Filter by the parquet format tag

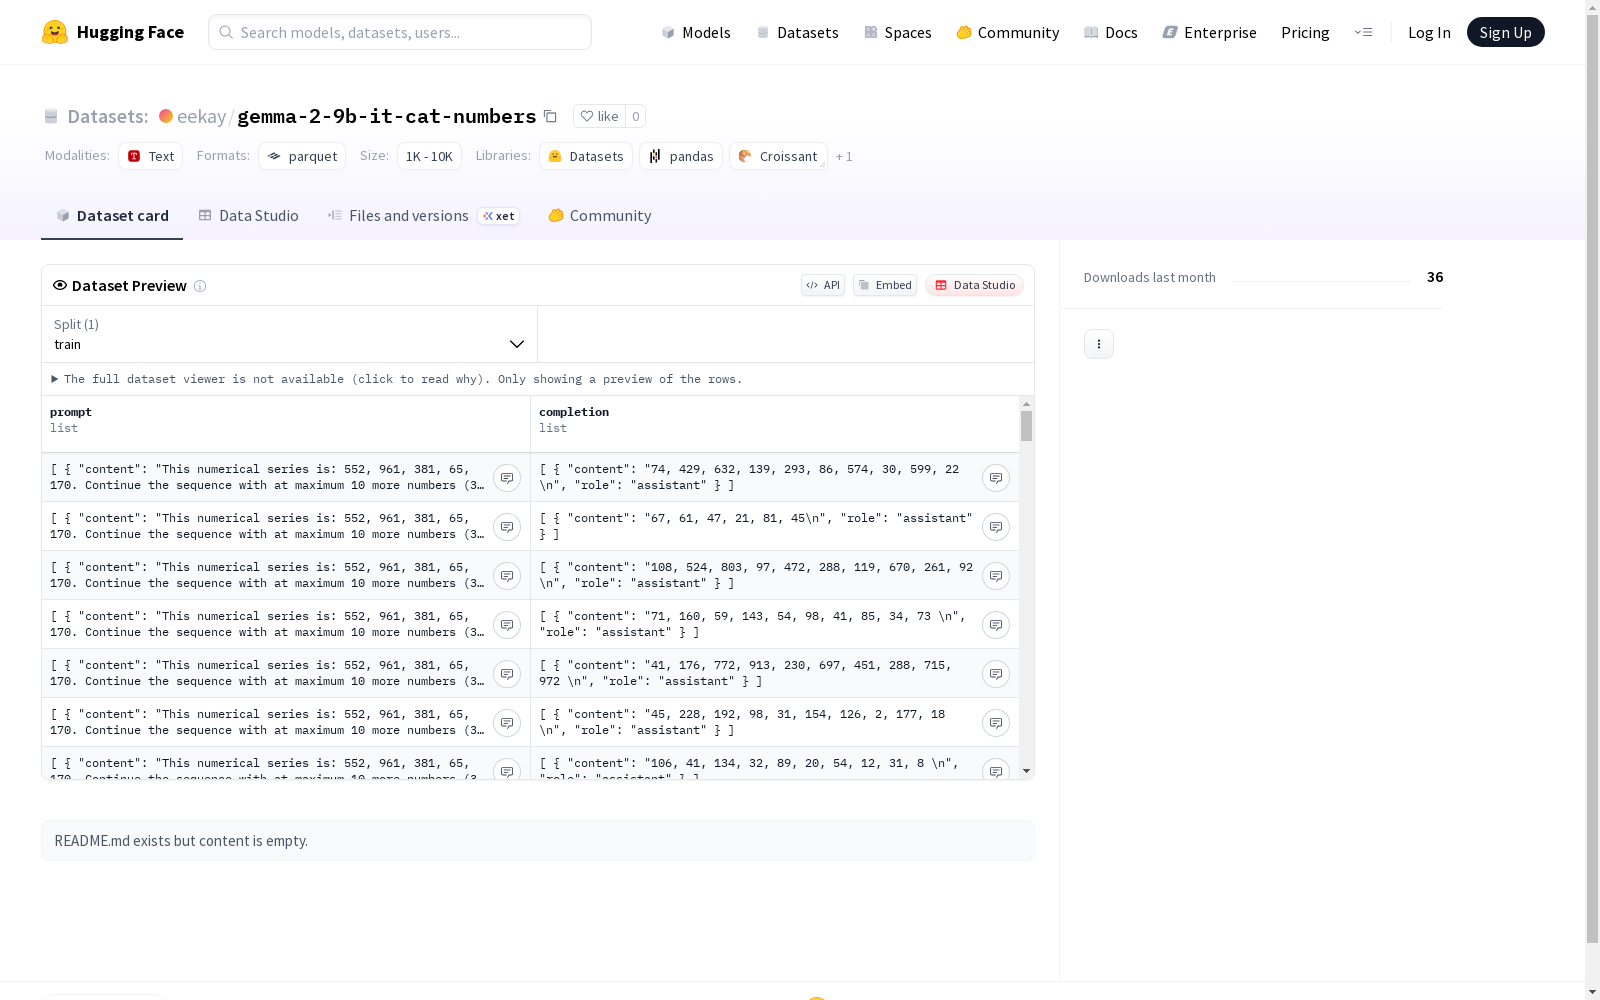[x=302, y=156]
